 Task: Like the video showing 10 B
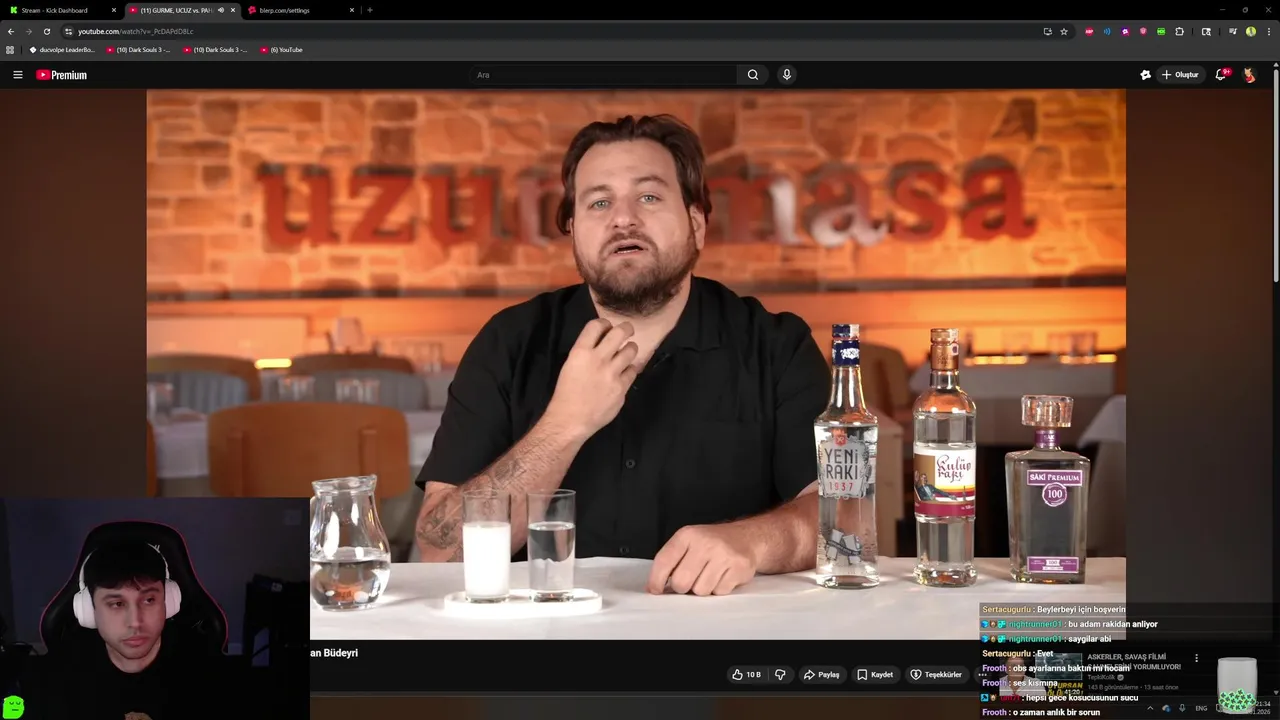(x=746, y=675)
